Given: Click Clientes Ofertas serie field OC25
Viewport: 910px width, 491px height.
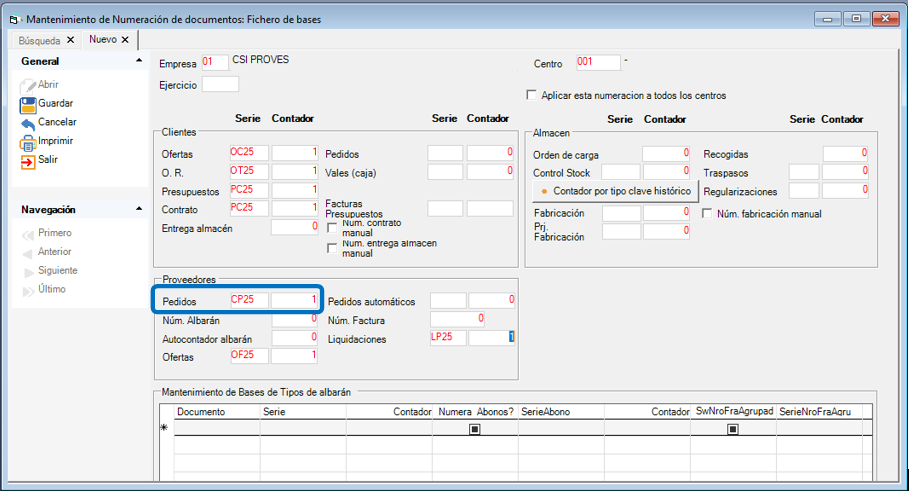Looking at the screenshot, I should click(249, 153).
